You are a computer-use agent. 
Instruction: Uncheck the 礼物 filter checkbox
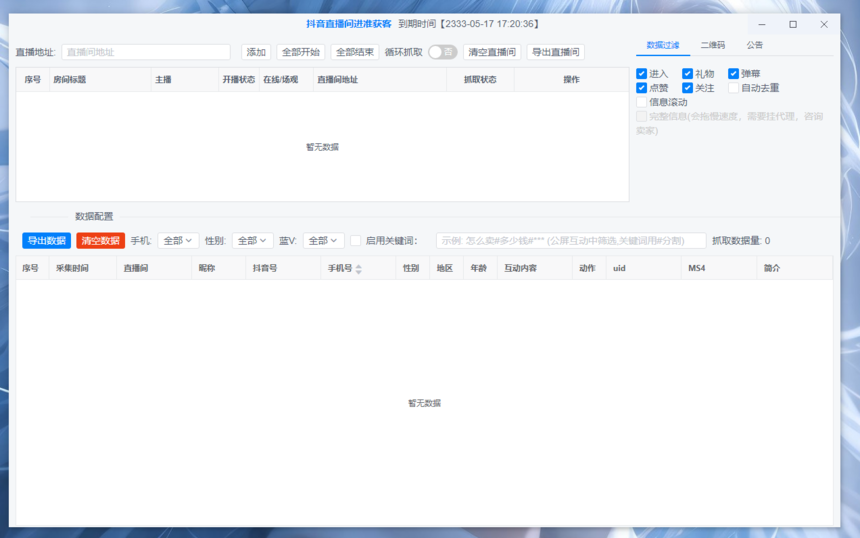click(687, 73)
